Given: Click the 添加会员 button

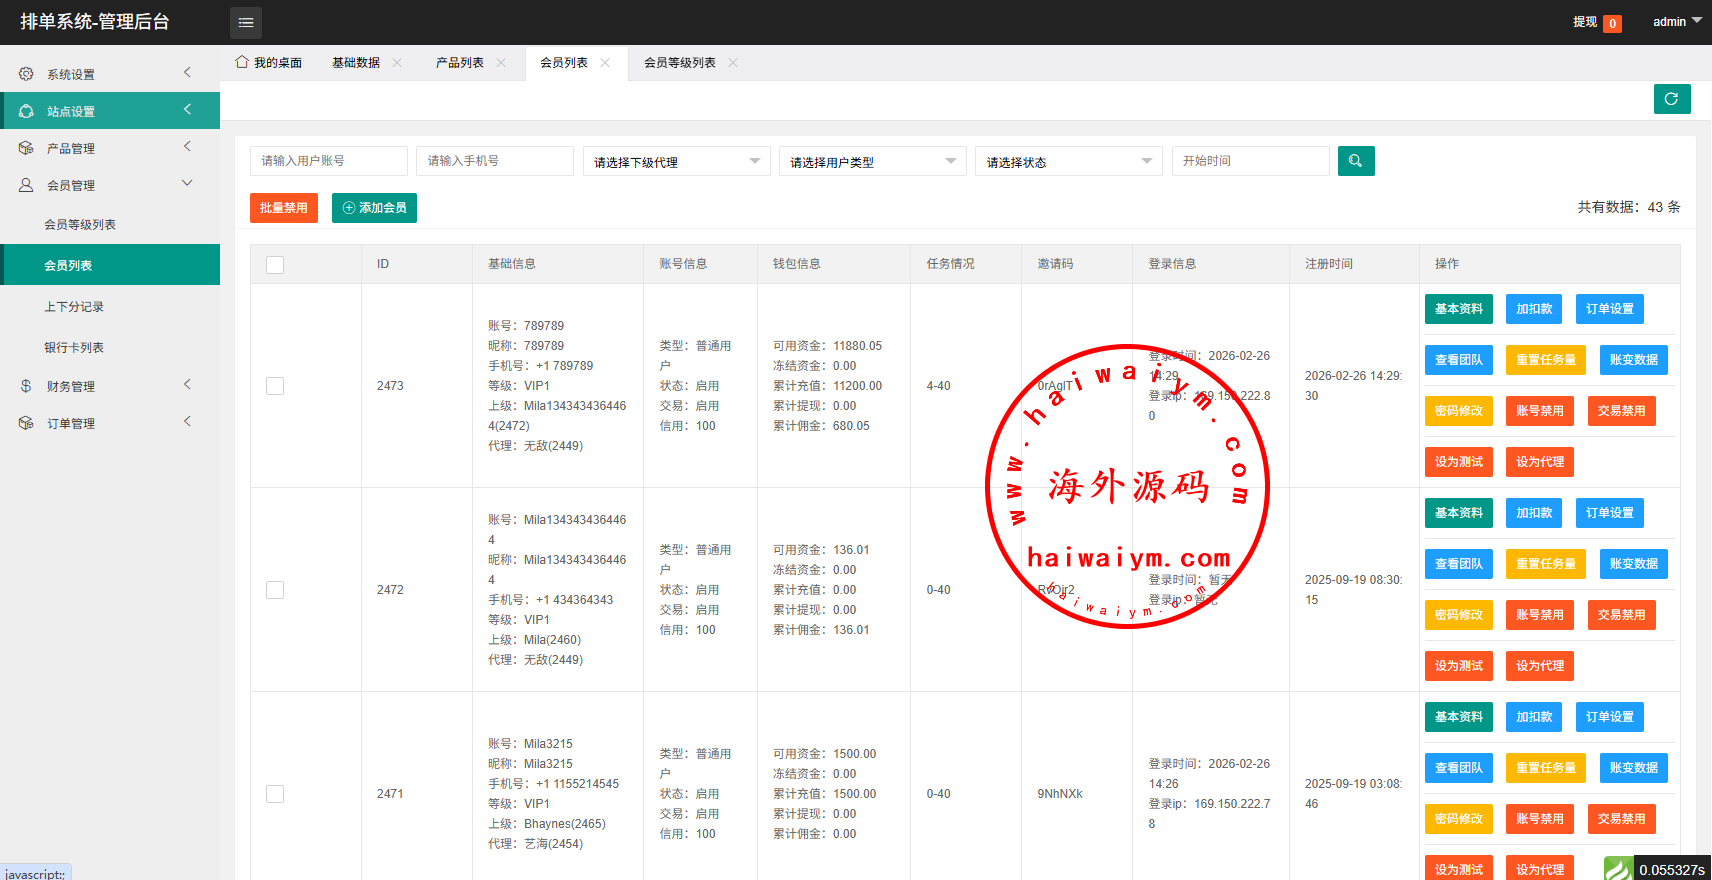Looking at the screenshot, I should point(374,208).
